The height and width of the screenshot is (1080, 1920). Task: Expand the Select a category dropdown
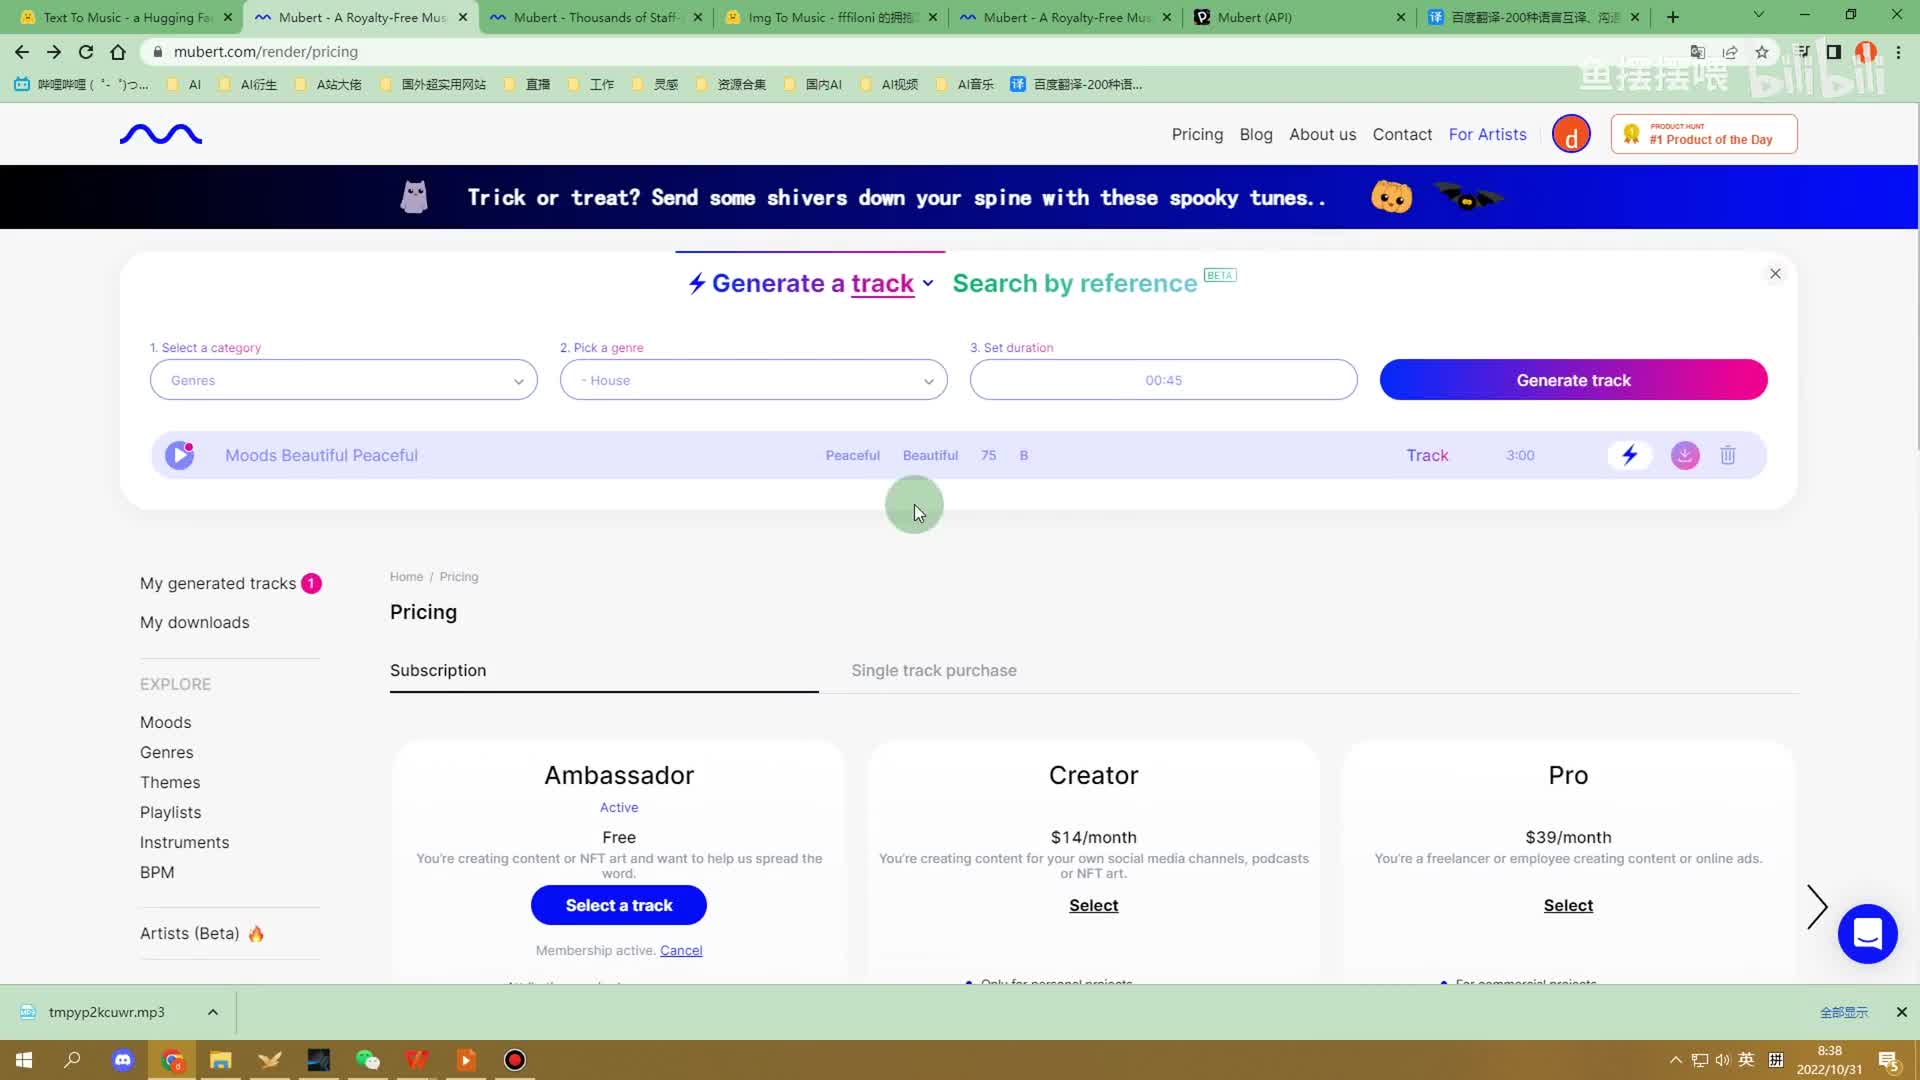coord(343,380)
